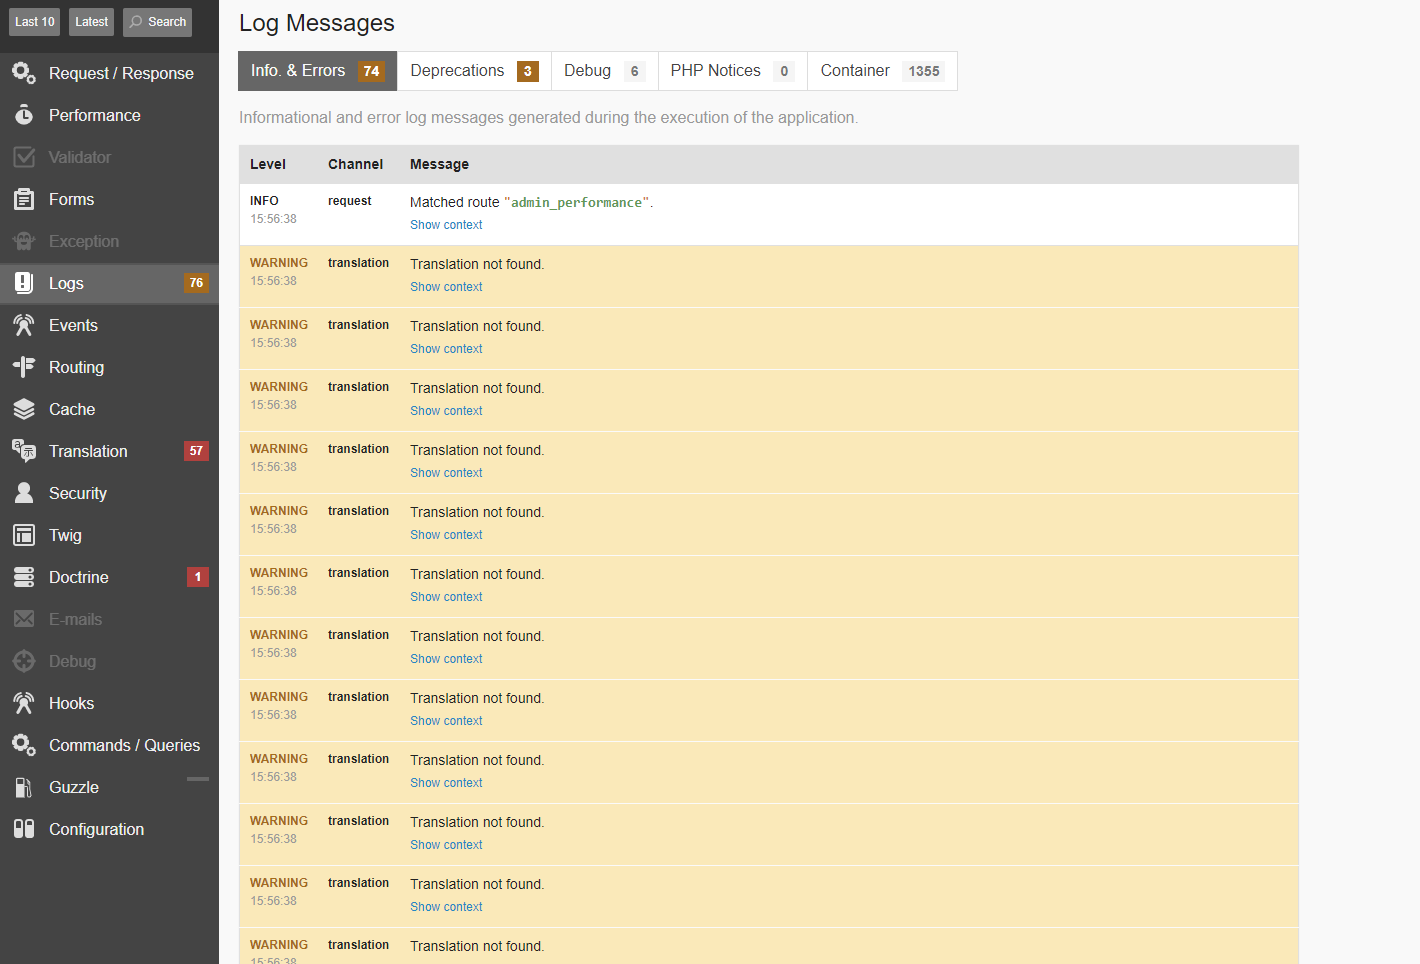Click the Debug crosshair icon
Viewport: 1420px width, 964px height.
tap(24, 661)
